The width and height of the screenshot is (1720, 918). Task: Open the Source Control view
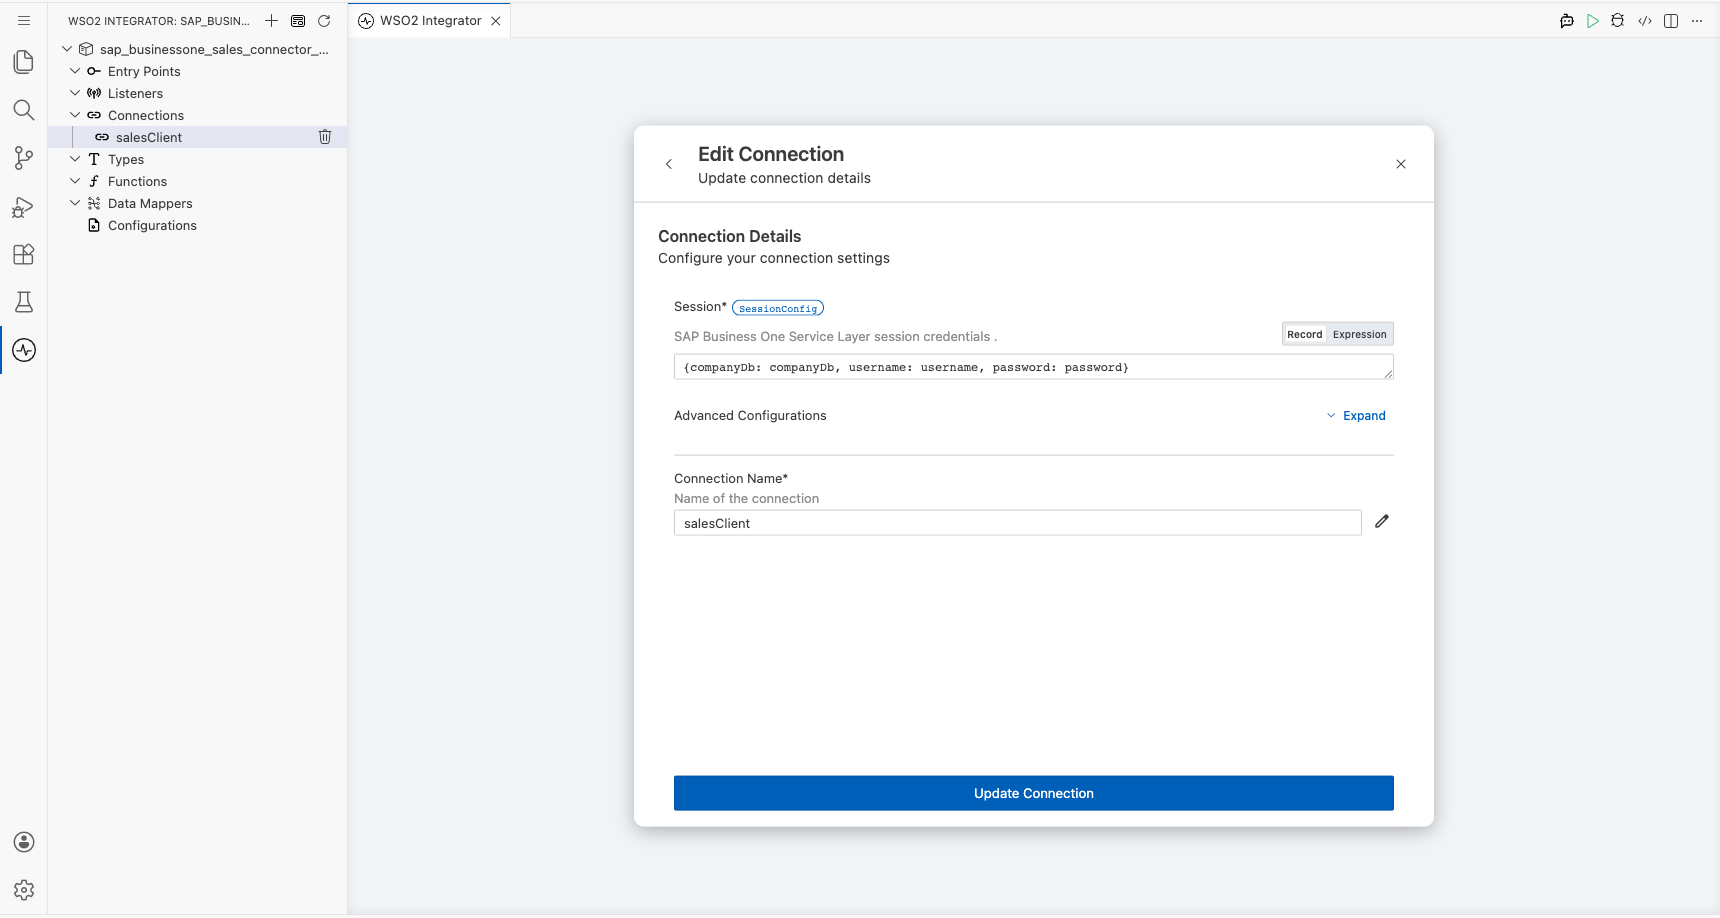pos(24,158)
